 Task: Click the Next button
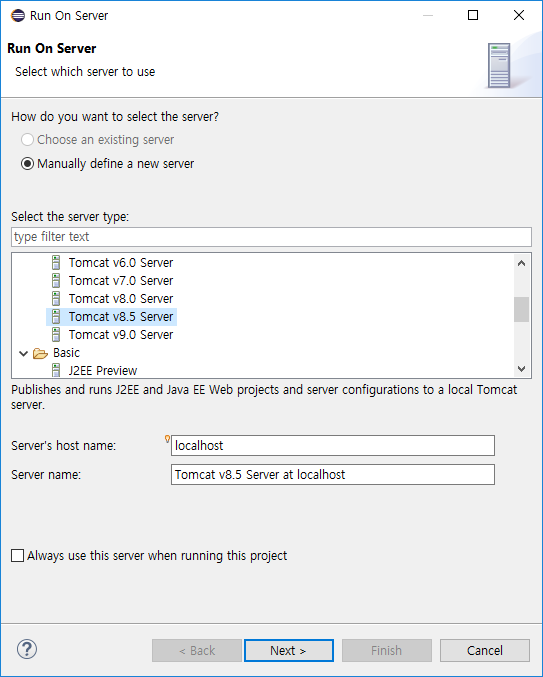click(x=289, y=650)
